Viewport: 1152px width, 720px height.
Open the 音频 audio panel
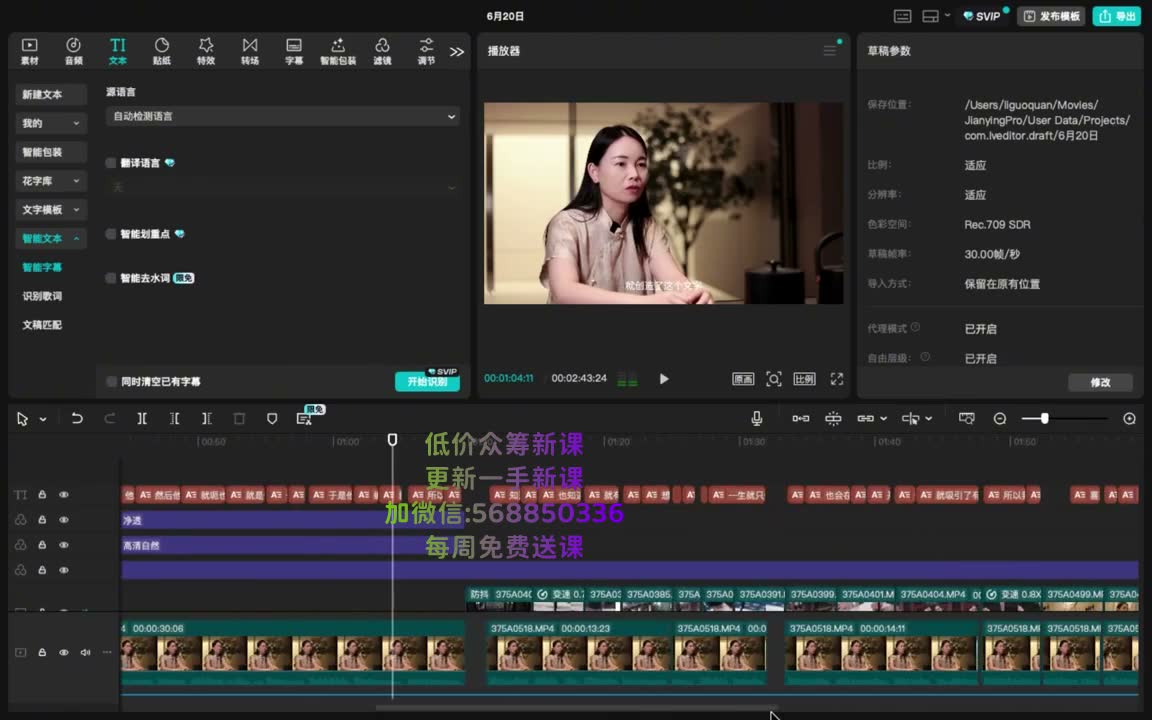(73, 51)
